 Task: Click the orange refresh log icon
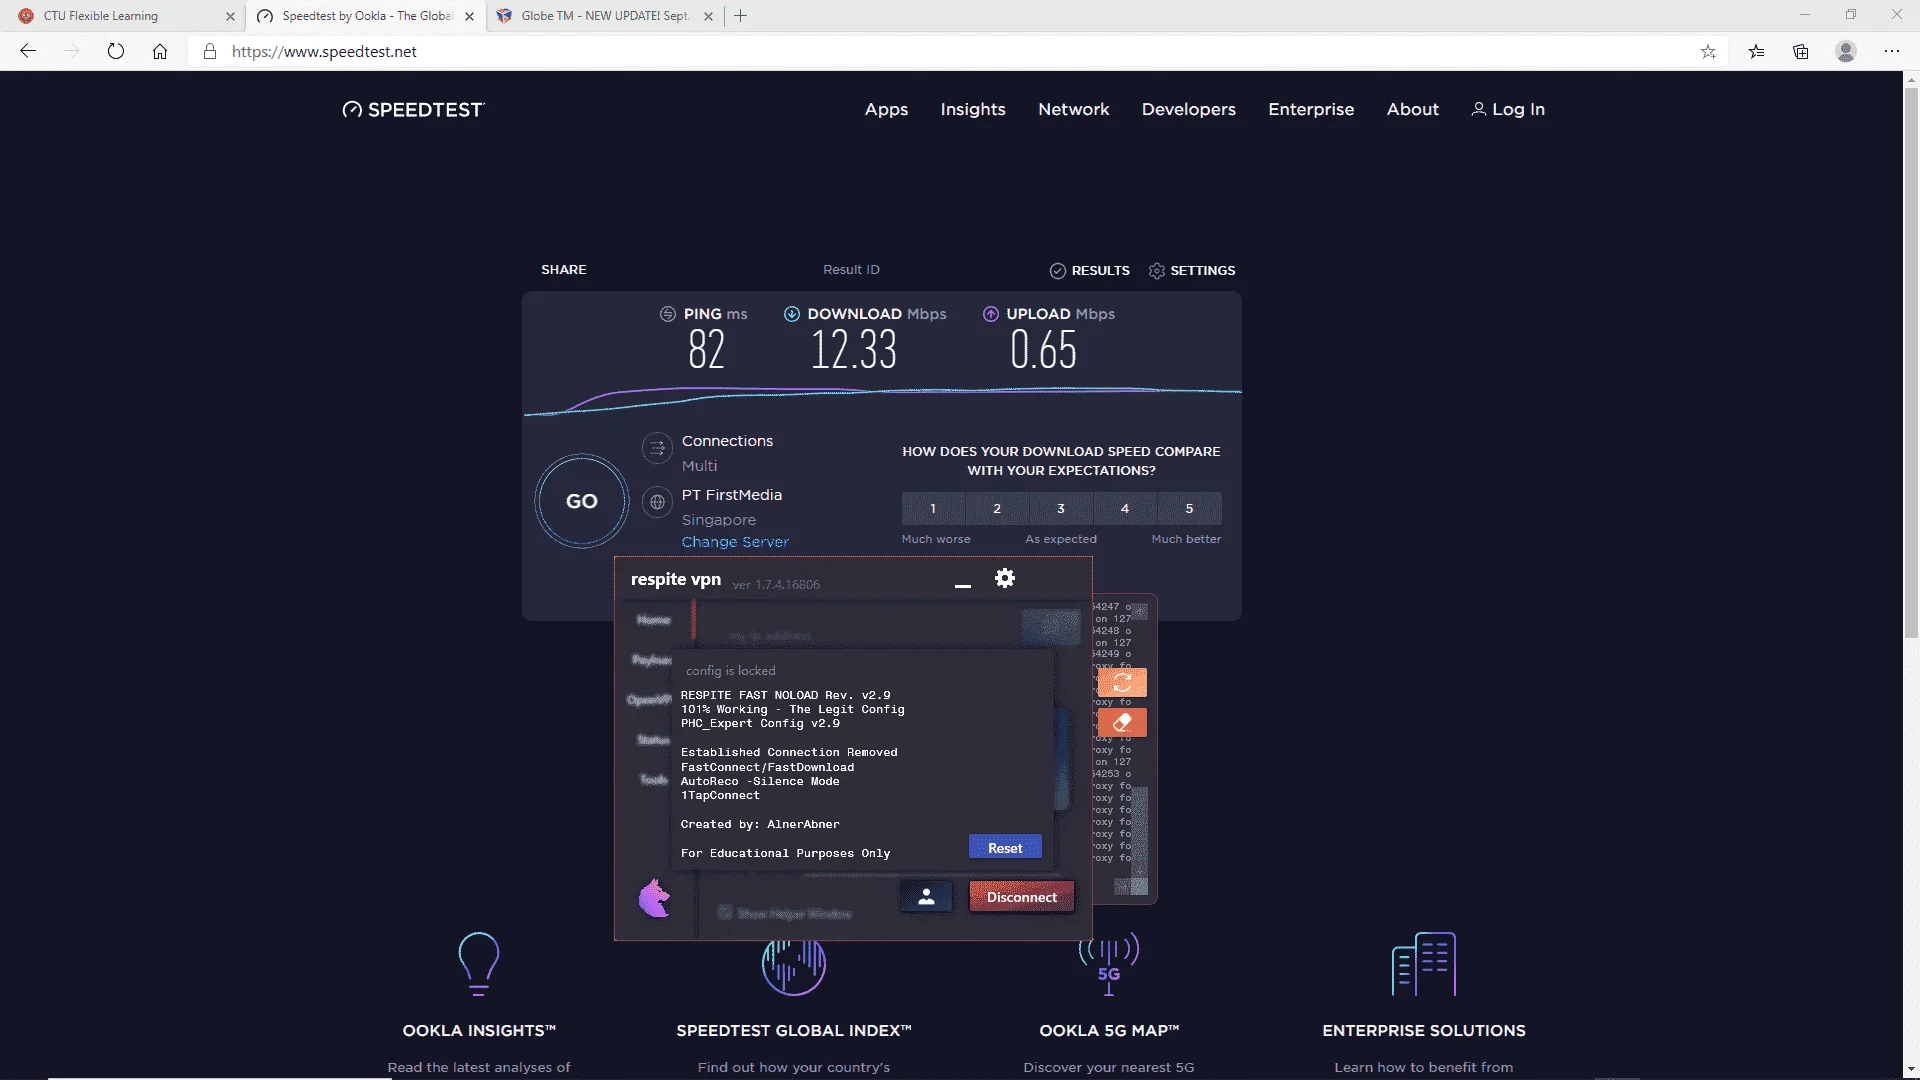(x=1122, y=683)
